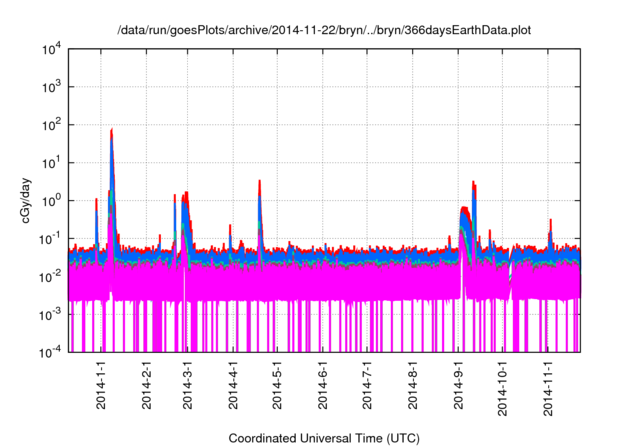
Task: Select the 2014-6-1 date tick label
Action: point(323,388)
